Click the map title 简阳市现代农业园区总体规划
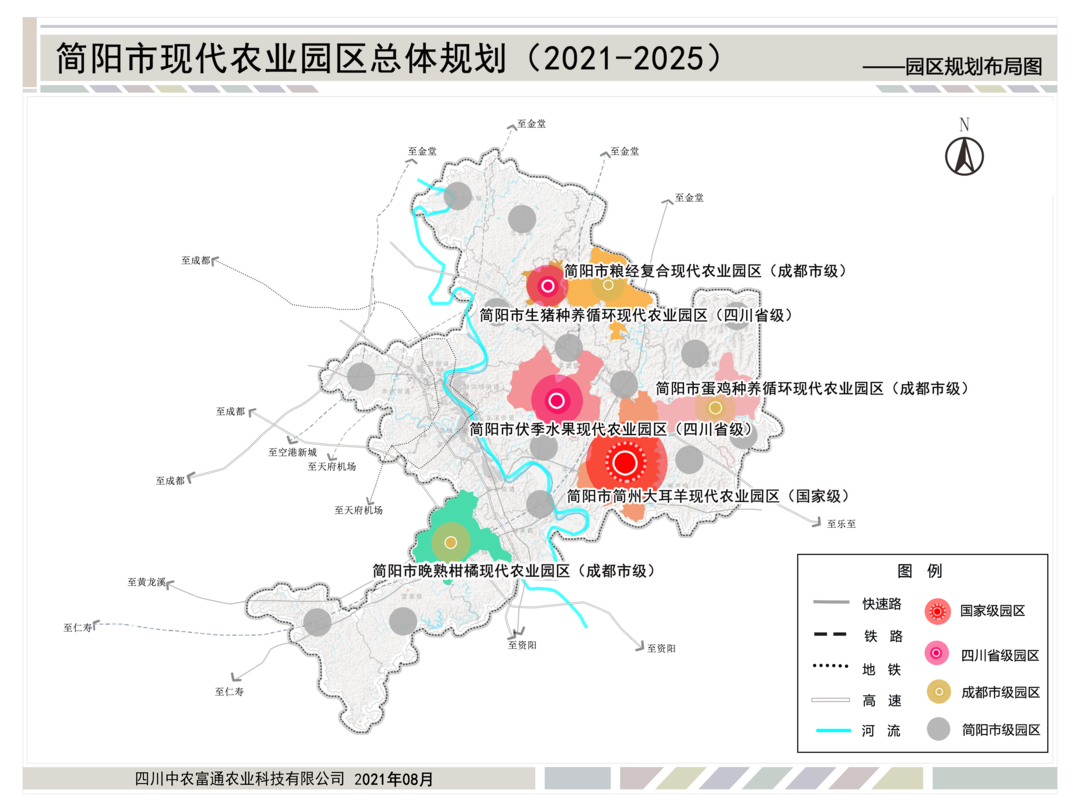 click(x=281, y=58)
